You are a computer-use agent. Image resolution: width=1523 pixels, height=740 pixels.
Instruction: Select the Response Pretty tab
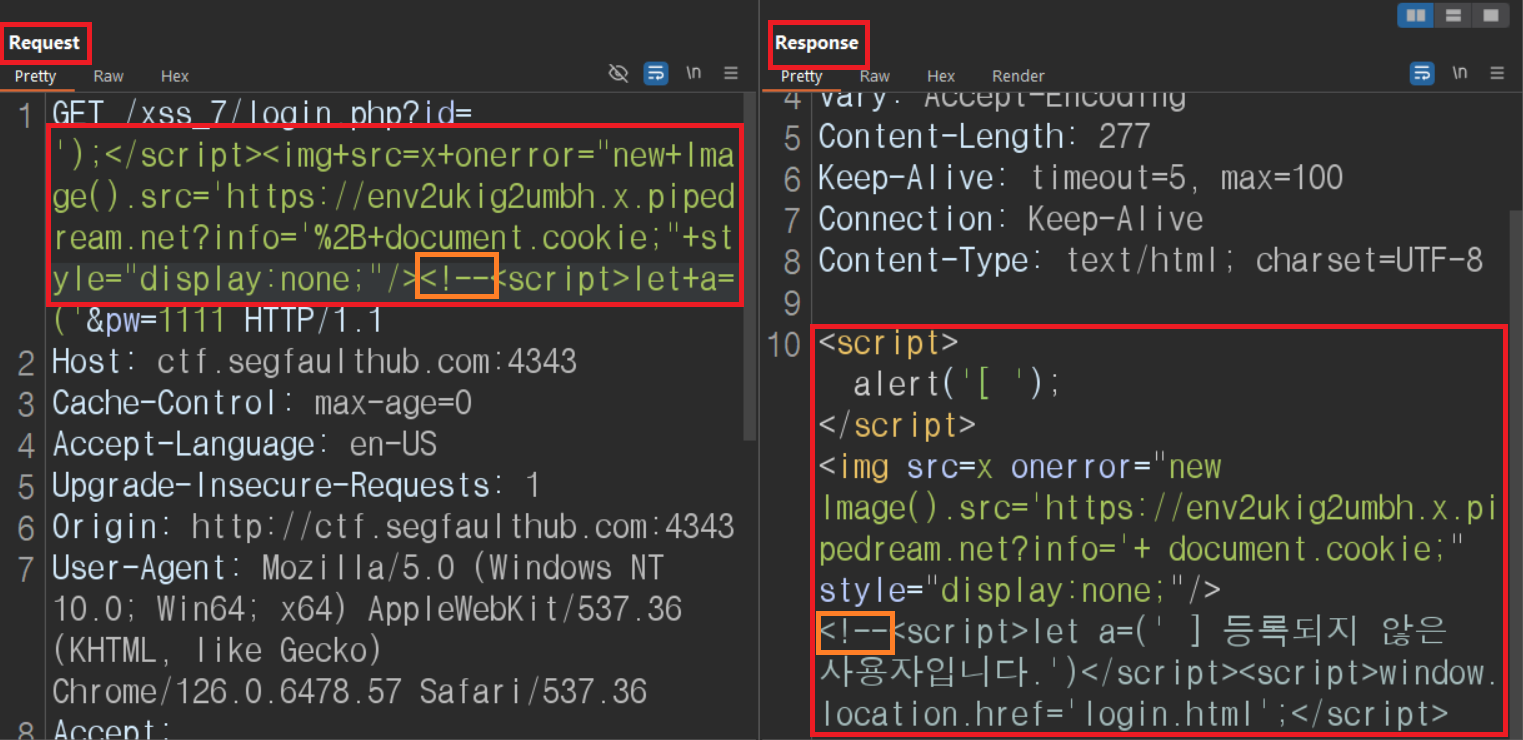[801, 76]
